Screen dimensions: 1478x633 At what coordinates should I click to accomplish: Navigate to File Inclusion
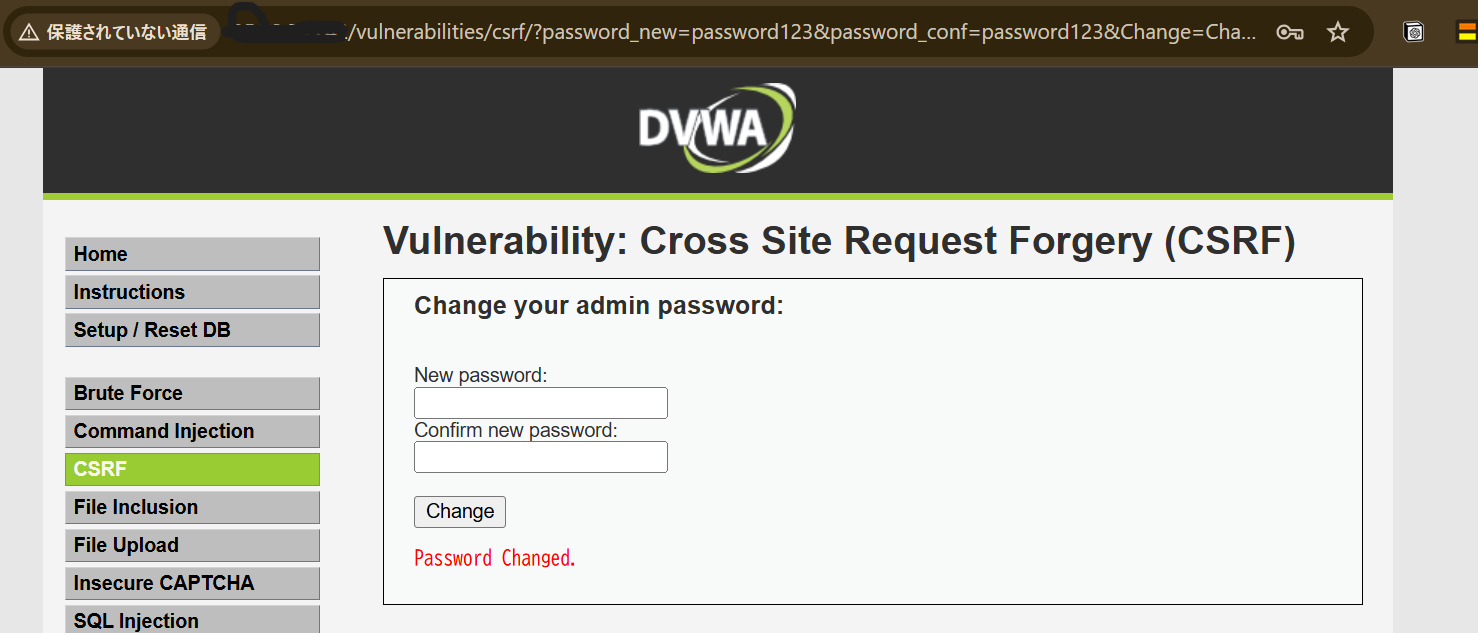coord(192,507)
